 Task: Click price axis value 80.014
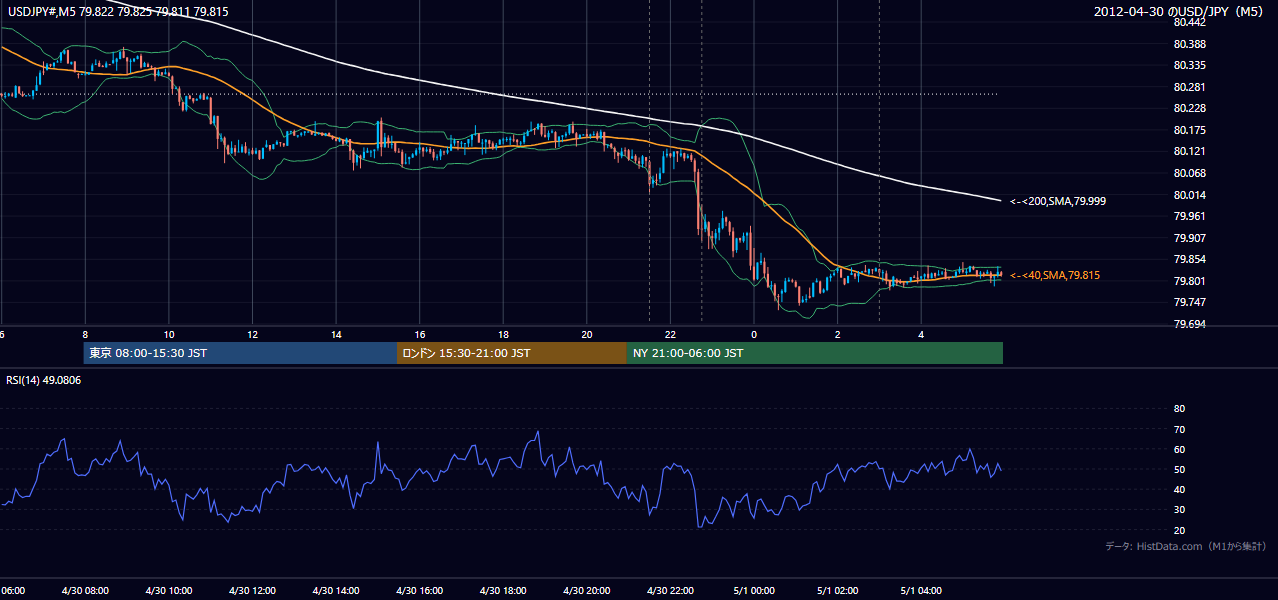pos(1189,195)
